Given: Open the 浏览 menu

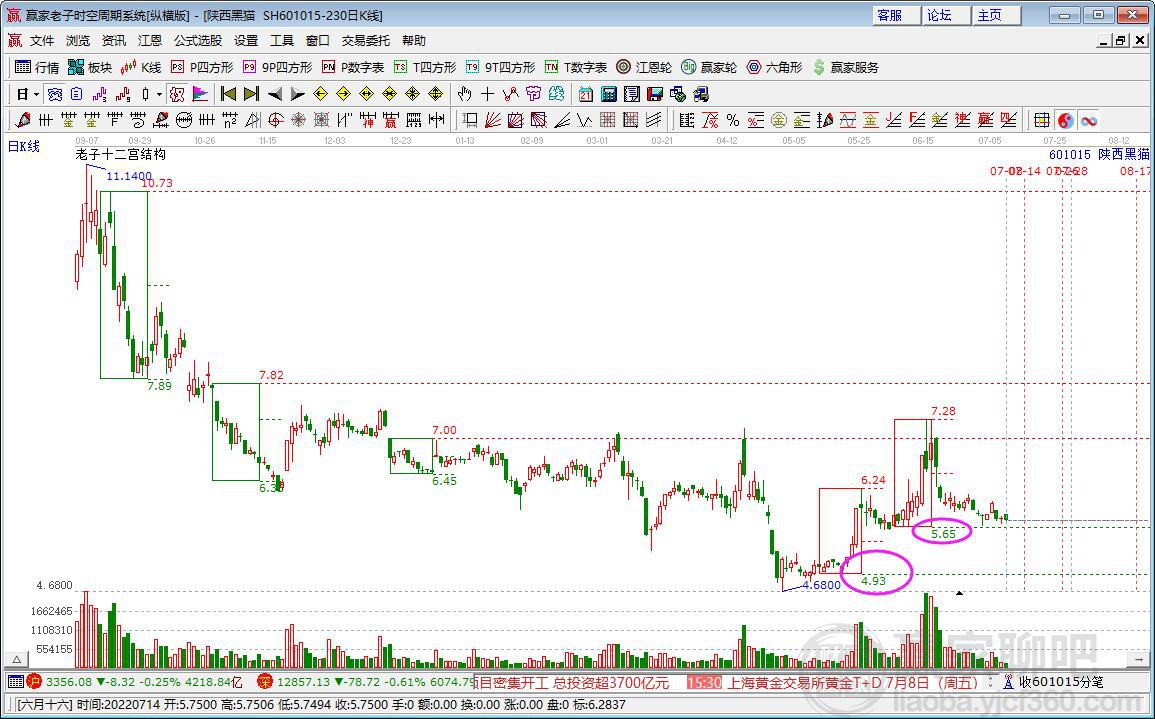Looking at the screenshot, I should pos(77,41).
